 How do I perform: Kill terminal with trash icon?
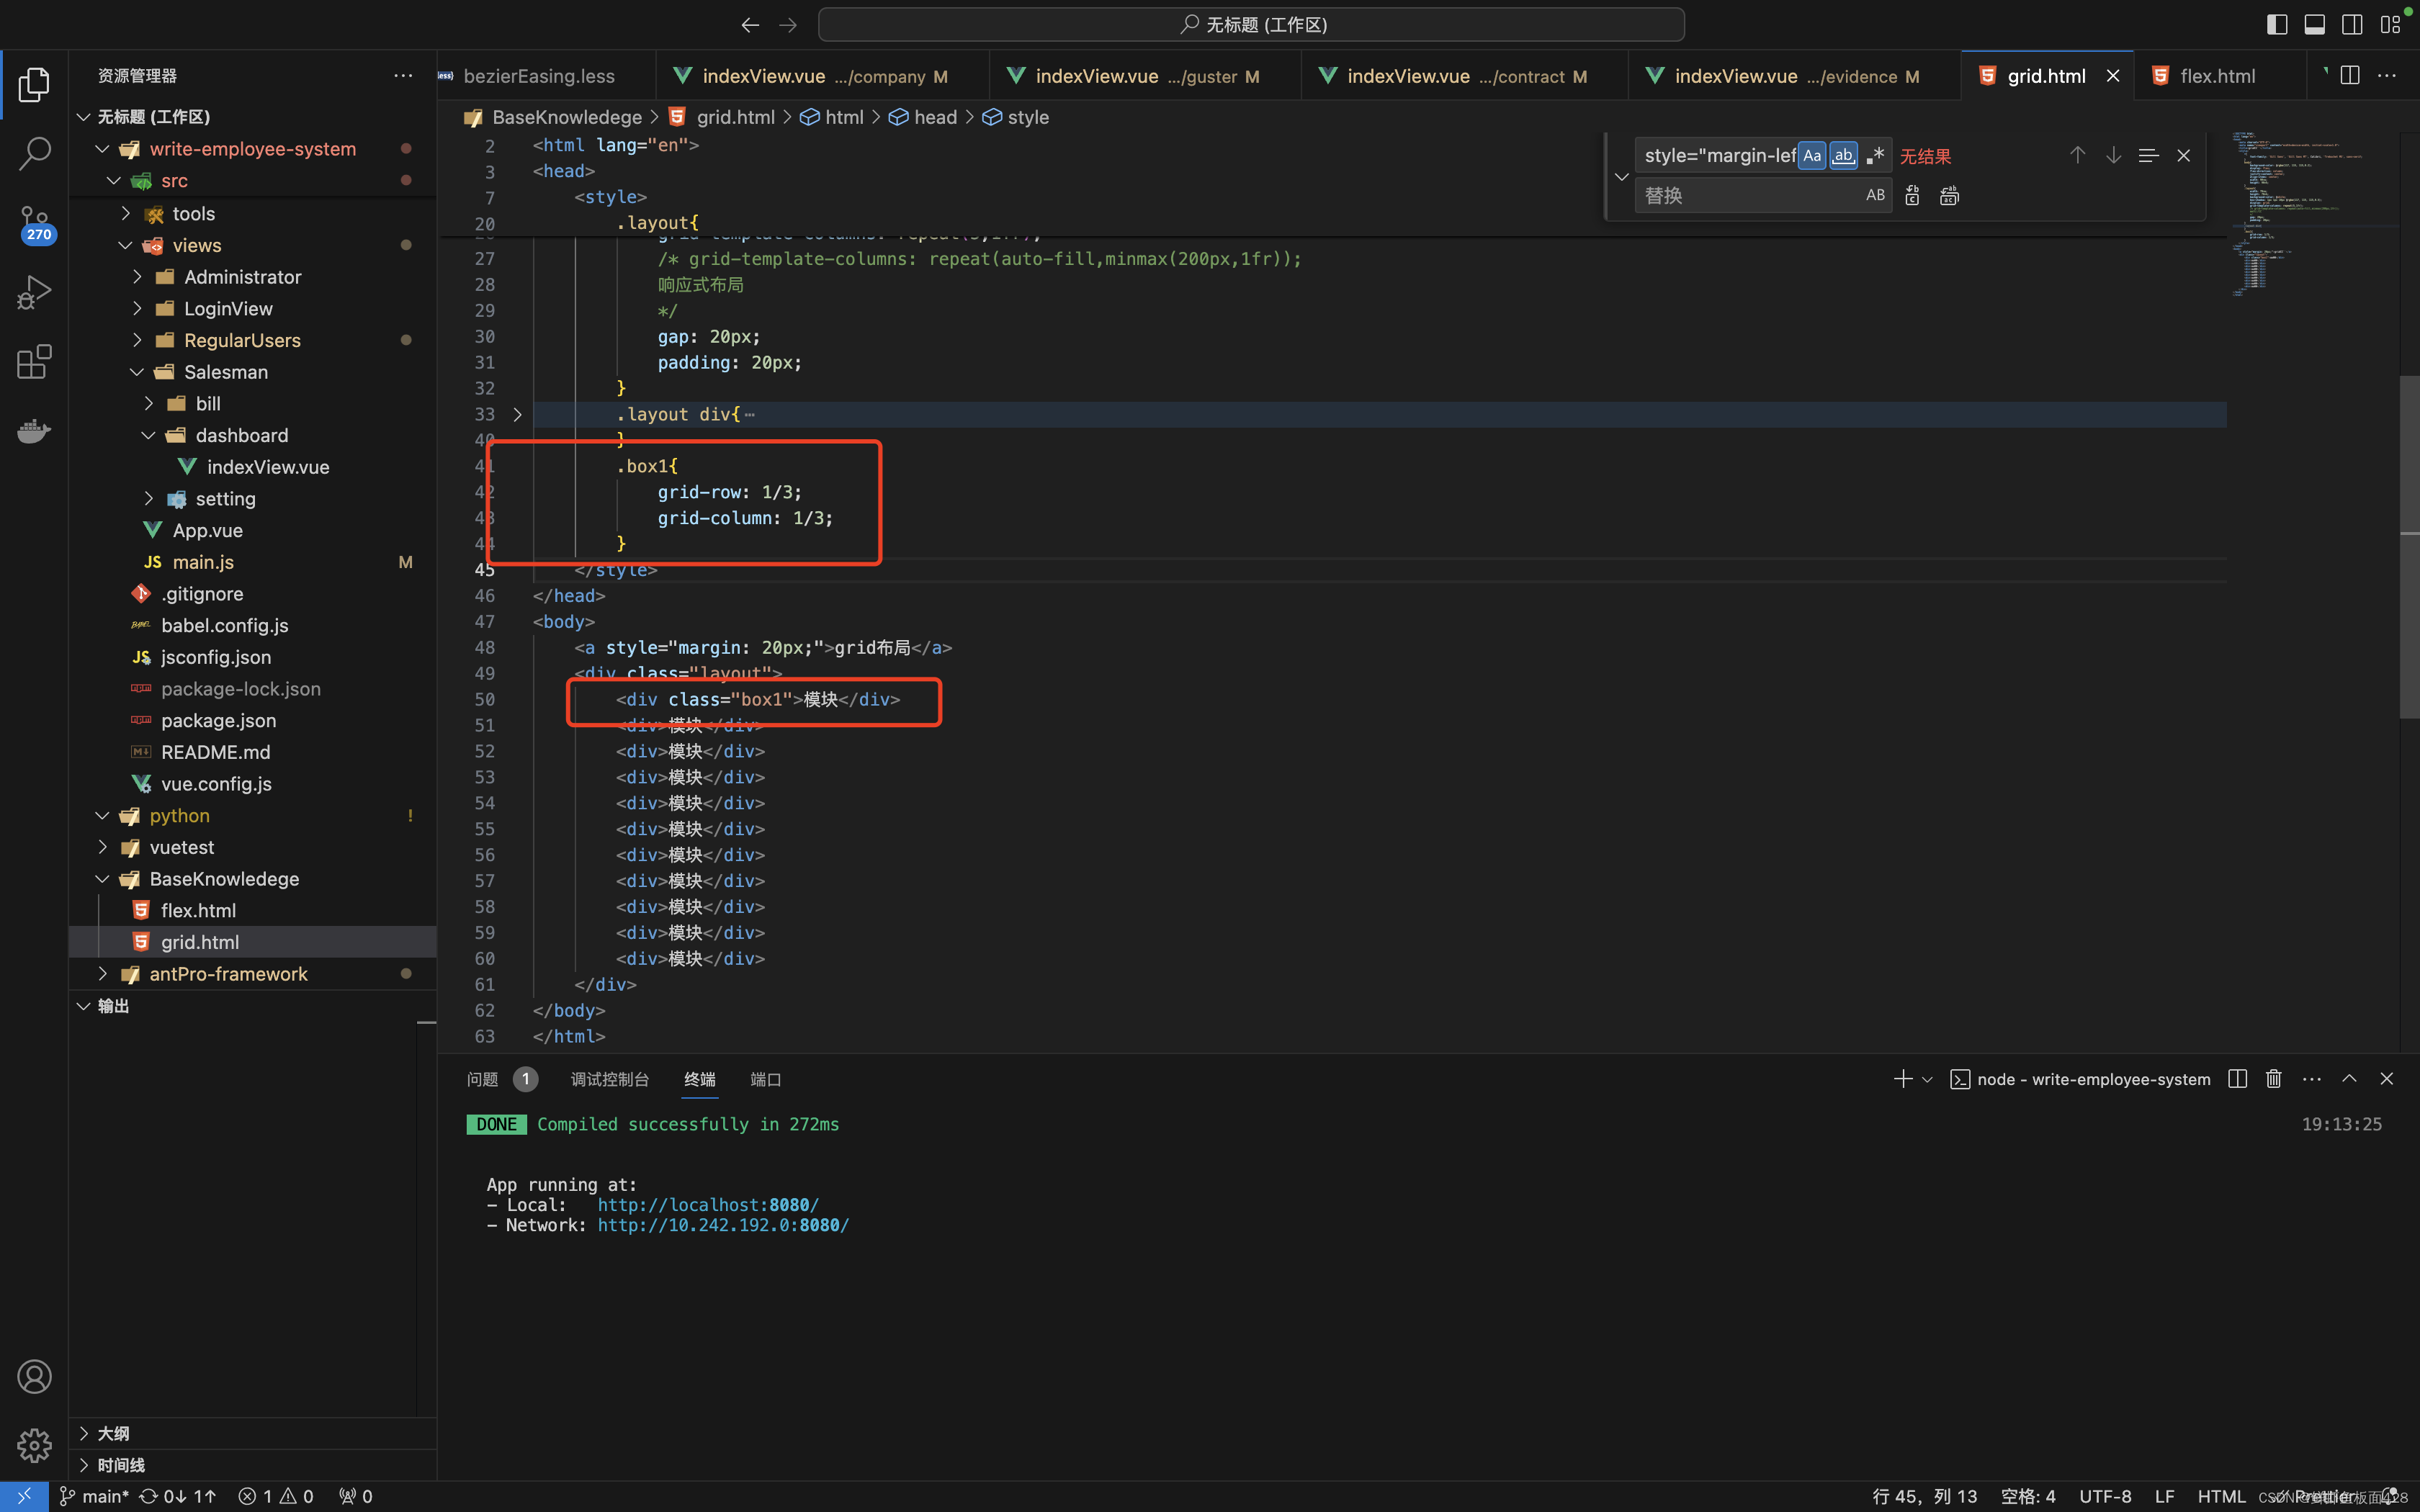pos(2274,1079)
